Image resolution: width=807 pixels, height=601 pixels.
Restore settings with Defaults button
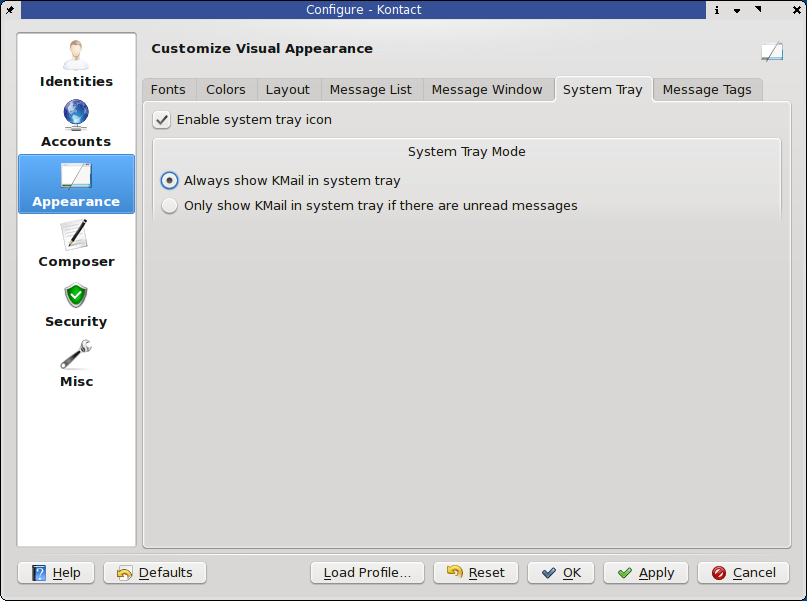point(155,573)
